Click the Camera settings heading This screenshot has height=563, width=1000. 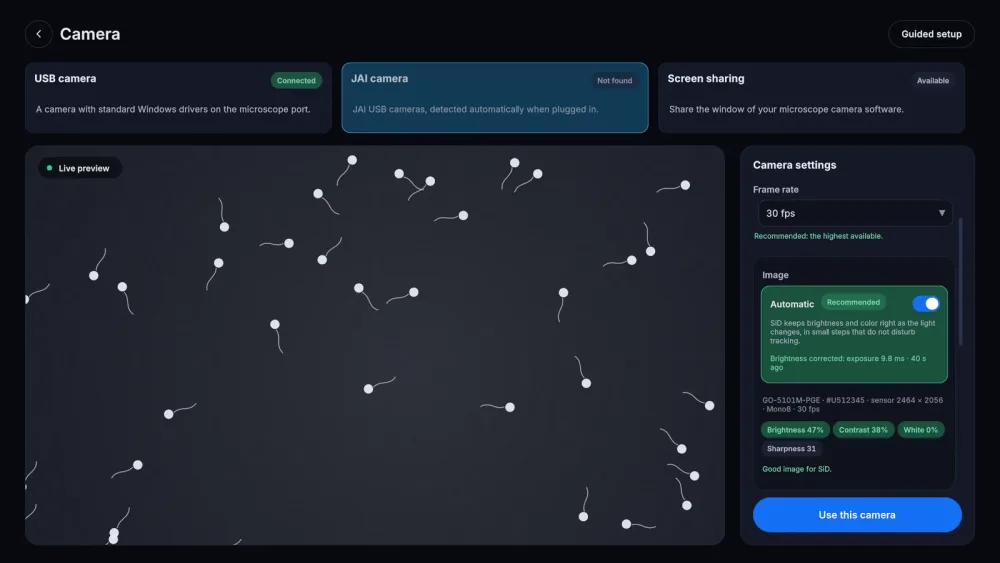pos(794,165)
